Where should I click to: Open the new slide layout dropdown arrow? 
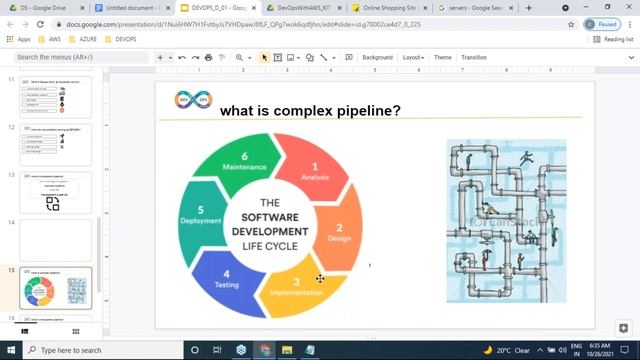pyautogui.click(x=170, y=58)
